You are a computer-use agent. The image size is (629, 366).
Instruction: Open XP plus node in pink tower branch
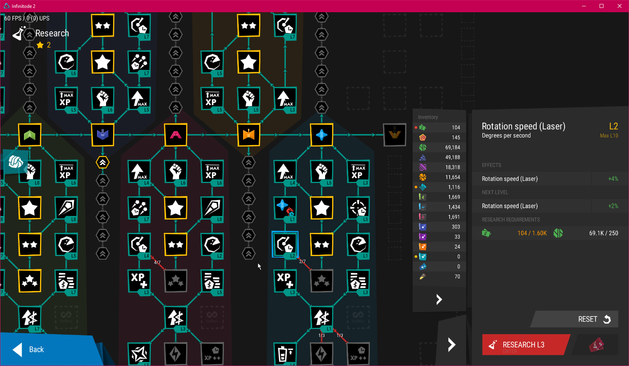(139, 281)
